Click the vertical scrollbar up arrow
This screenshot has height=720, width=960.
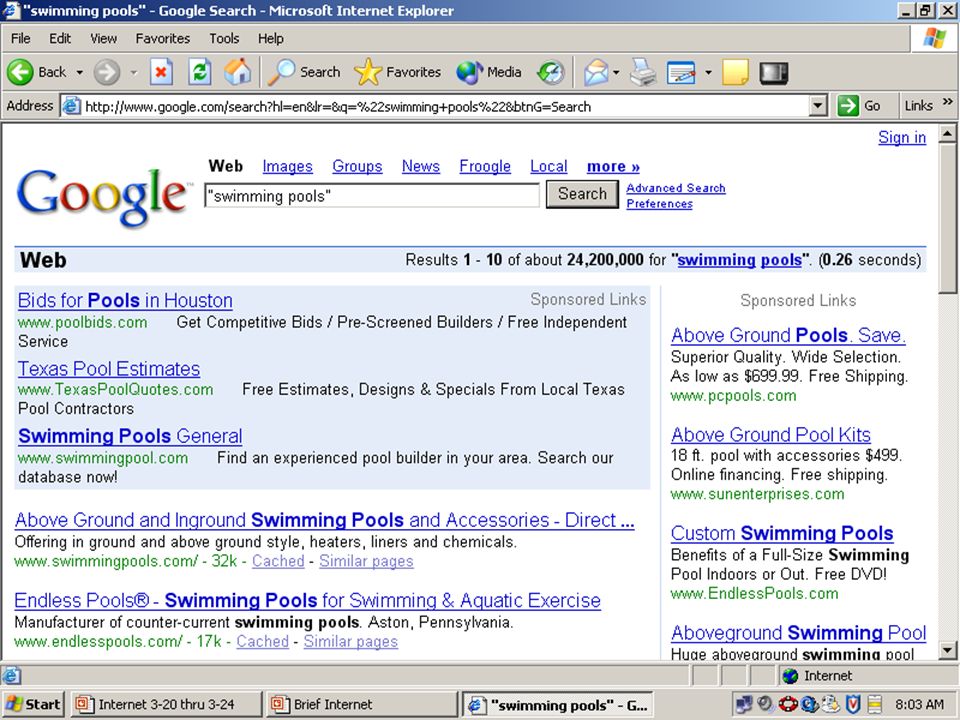(947, 133)
